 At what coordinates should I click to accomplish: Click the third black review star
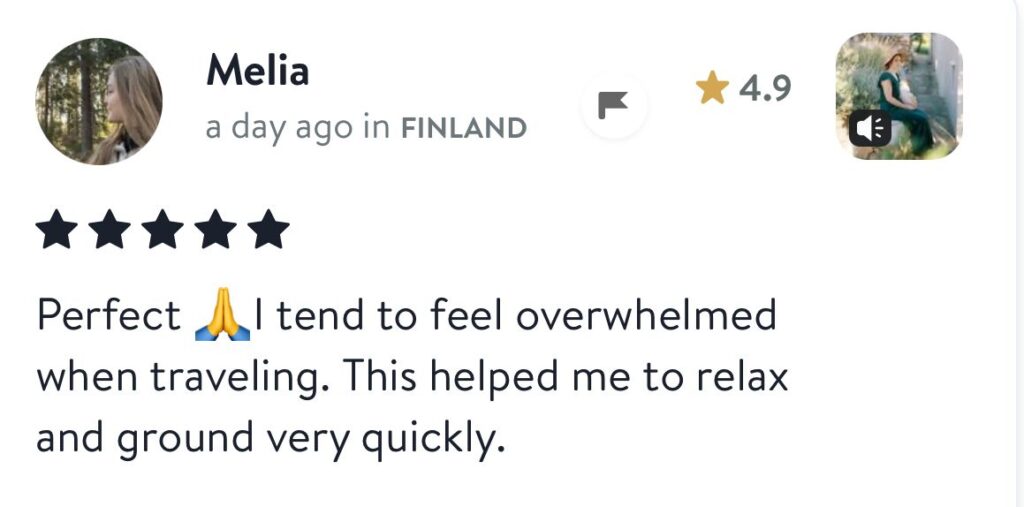pos(161,231)
